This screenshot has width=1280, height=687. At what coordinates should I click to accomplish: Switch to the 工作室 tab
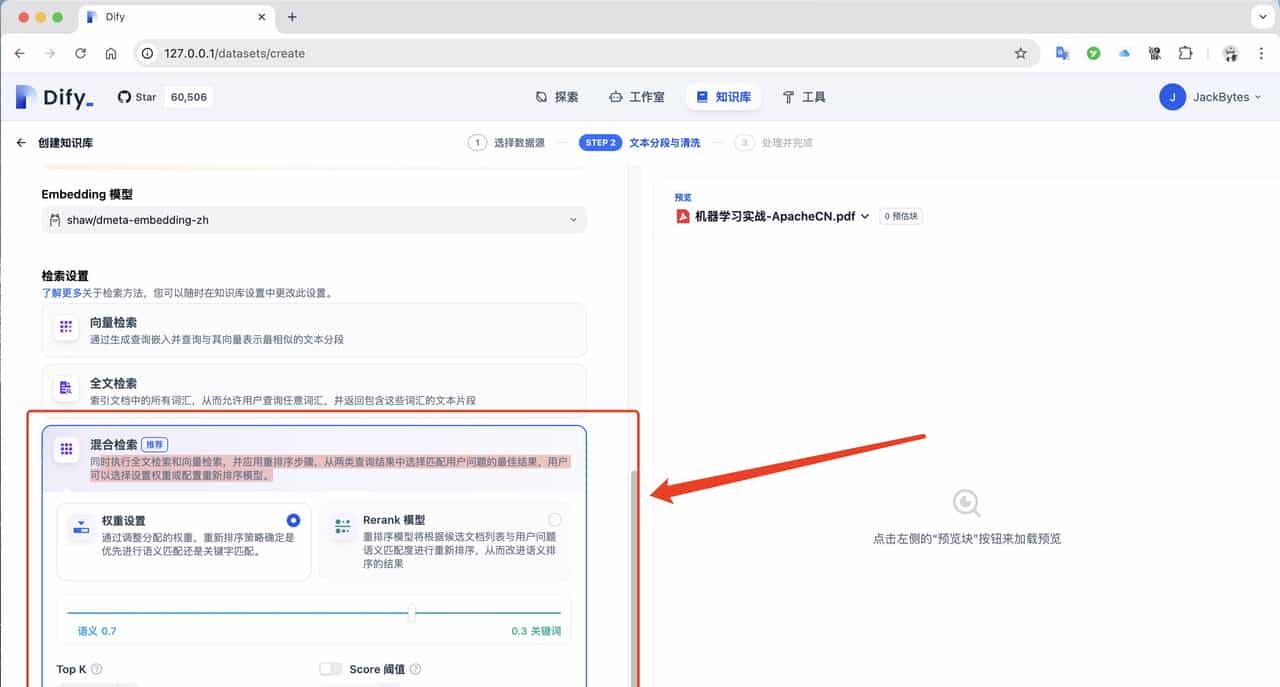click(637, 96)
